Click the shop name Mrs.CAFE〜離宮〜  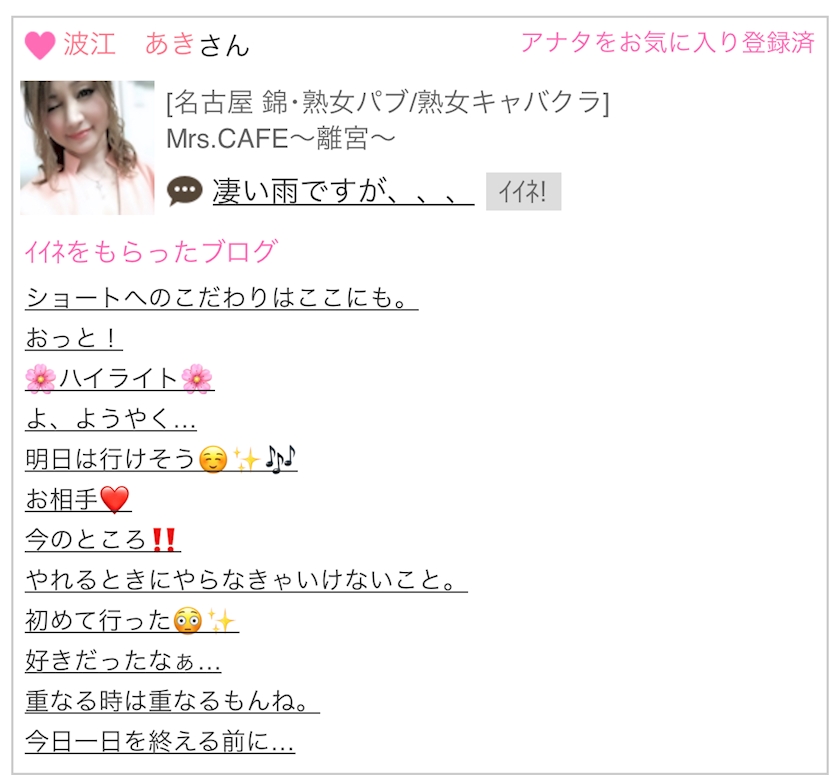(x=281, y=139)
